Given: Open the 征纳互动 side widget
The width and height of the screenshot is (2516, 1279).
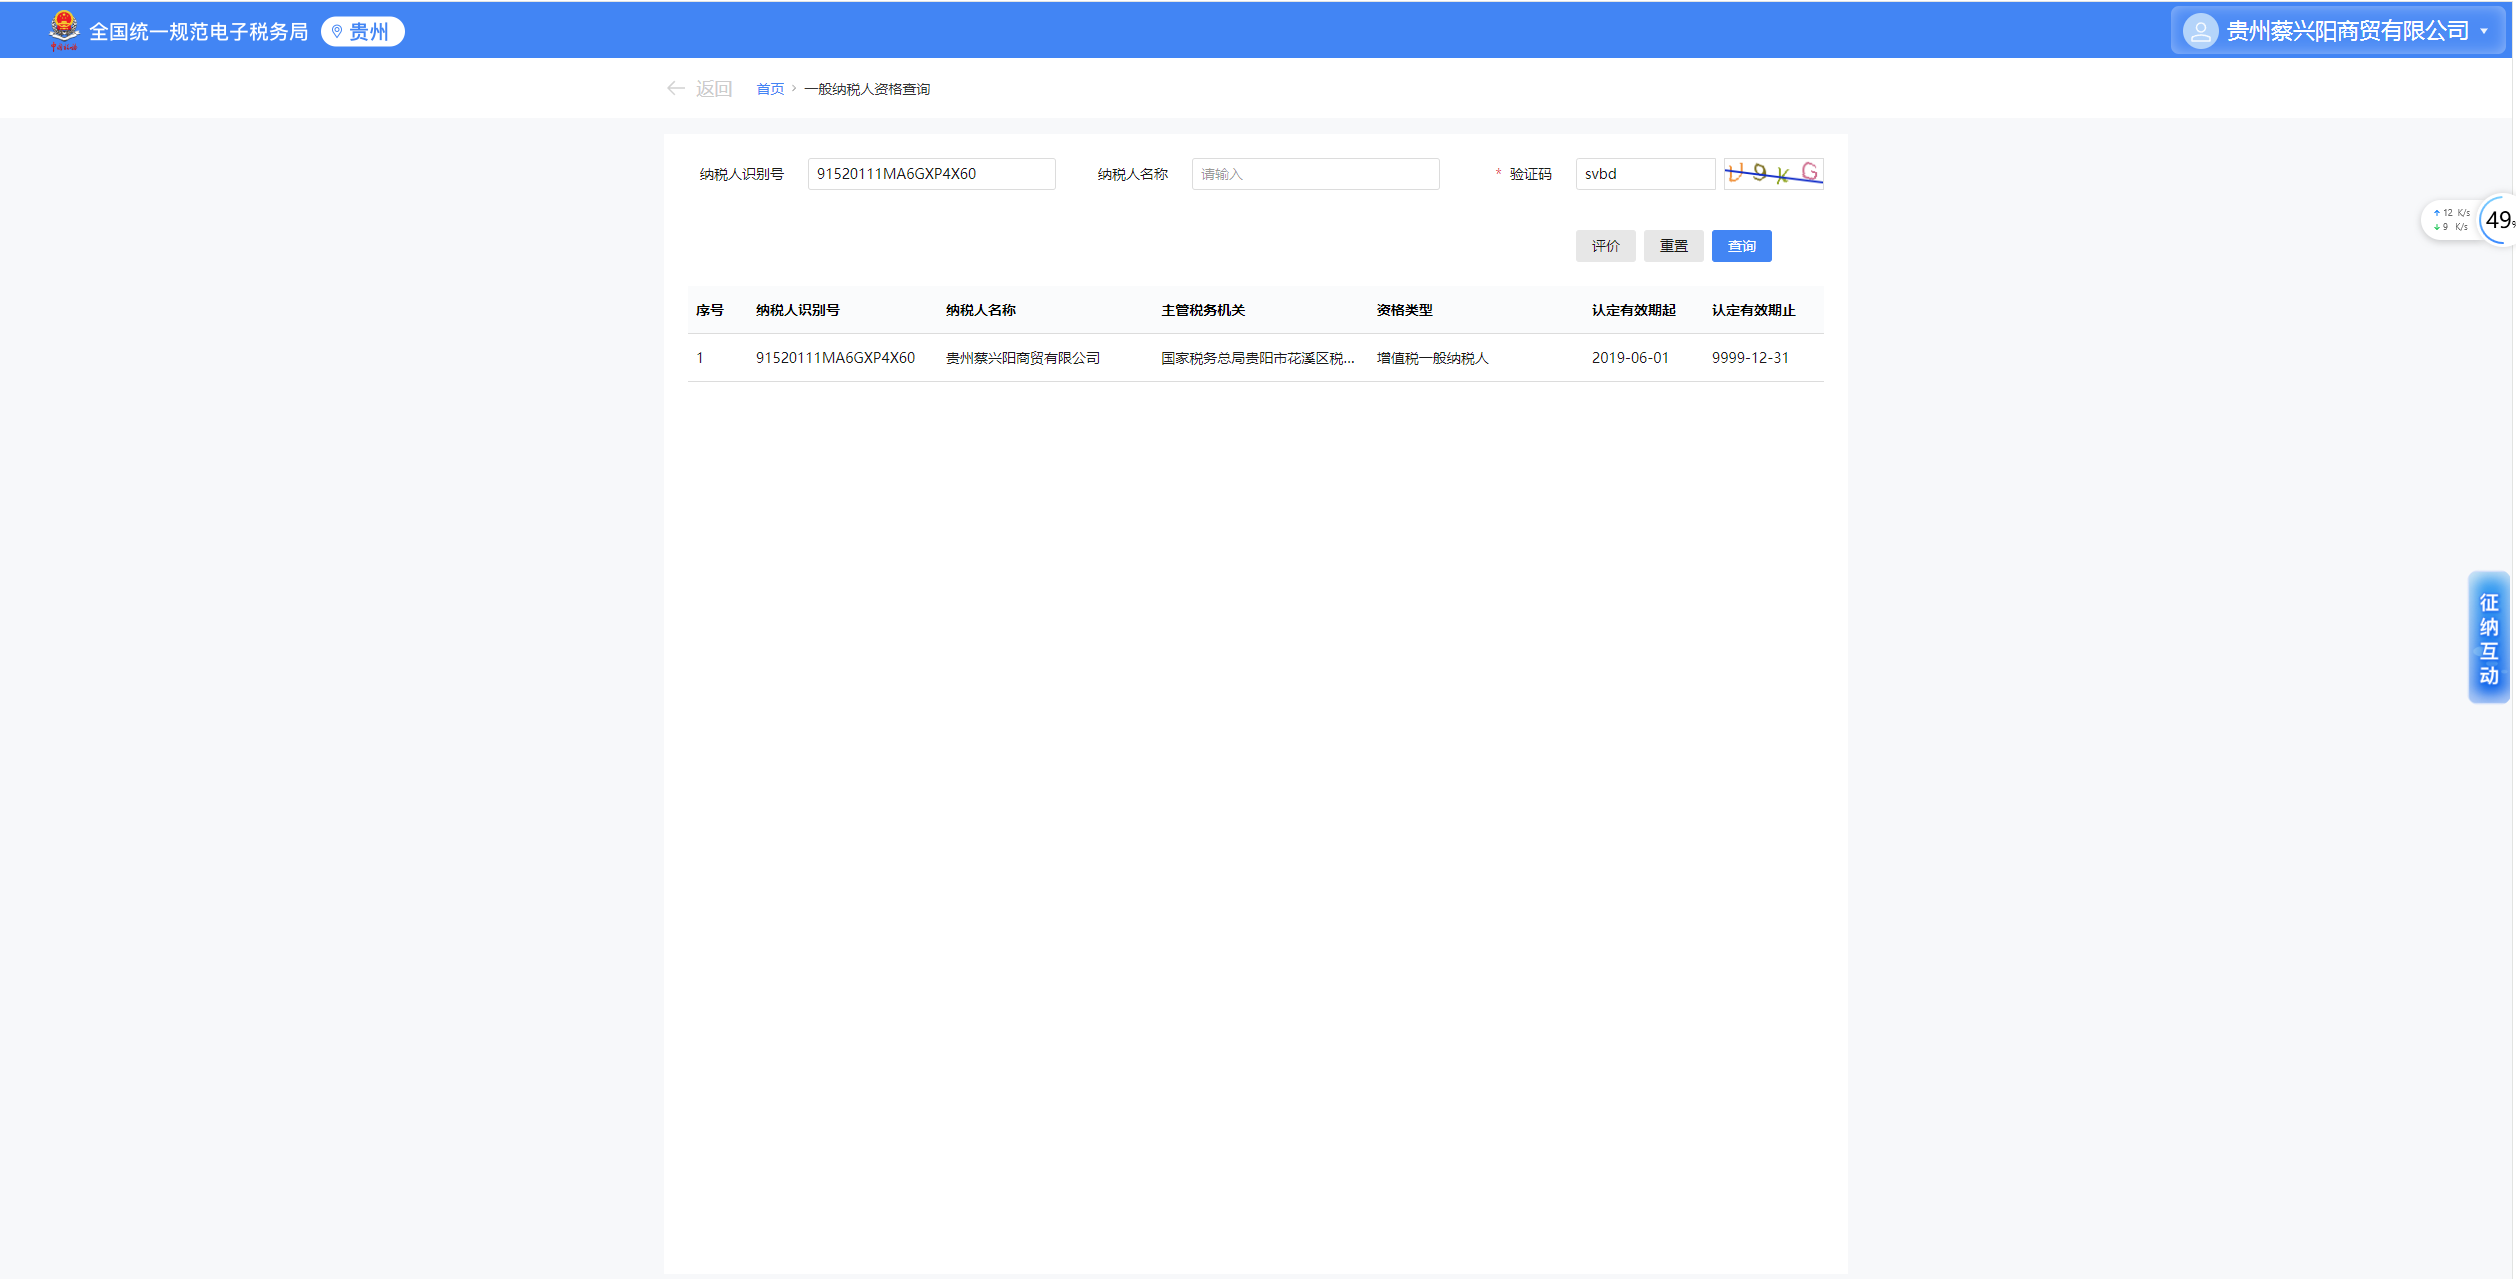Looking at the screenshot, I should click(2488, 638).
